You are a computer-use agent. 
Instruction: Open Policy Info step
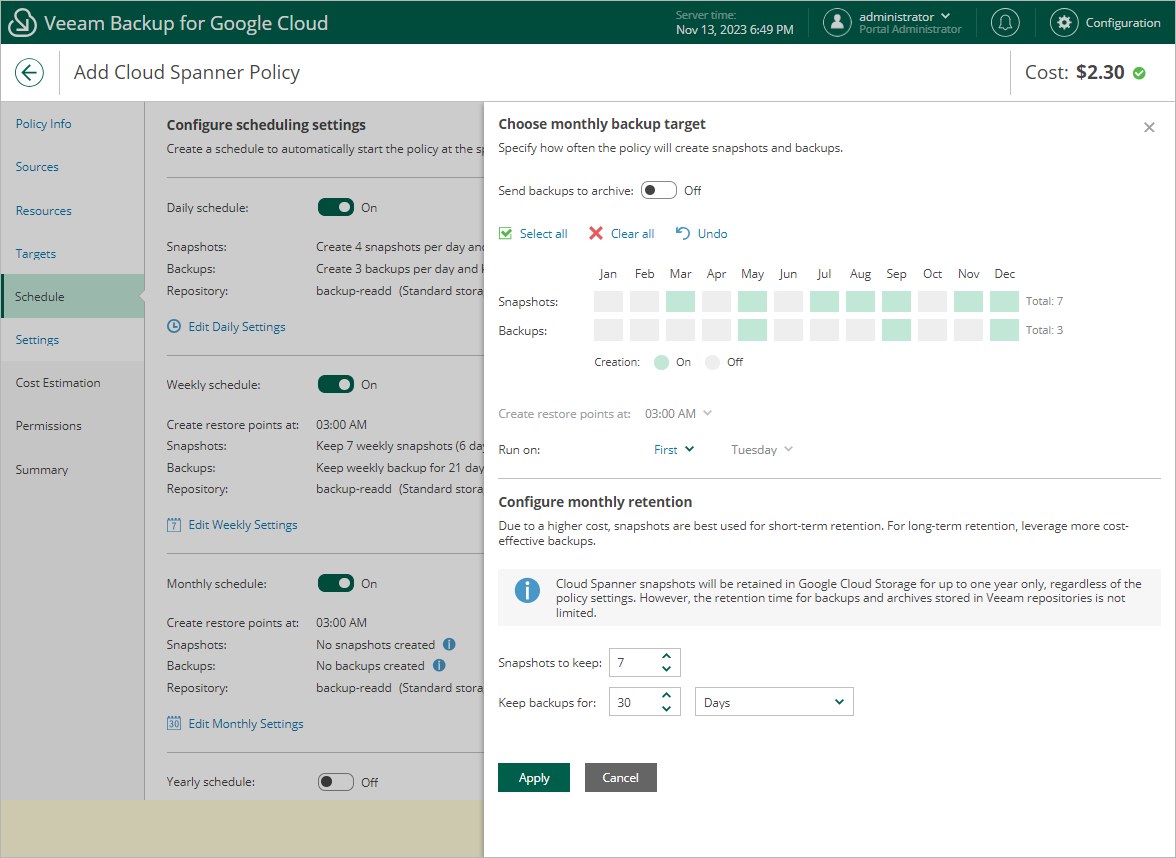tap(44, 124)
